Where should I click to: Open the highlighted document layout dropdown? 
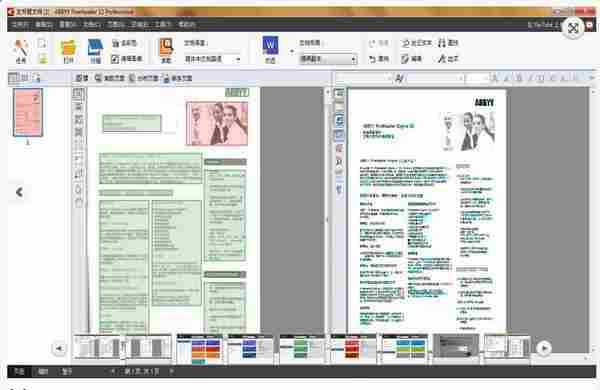click(328, 59)
